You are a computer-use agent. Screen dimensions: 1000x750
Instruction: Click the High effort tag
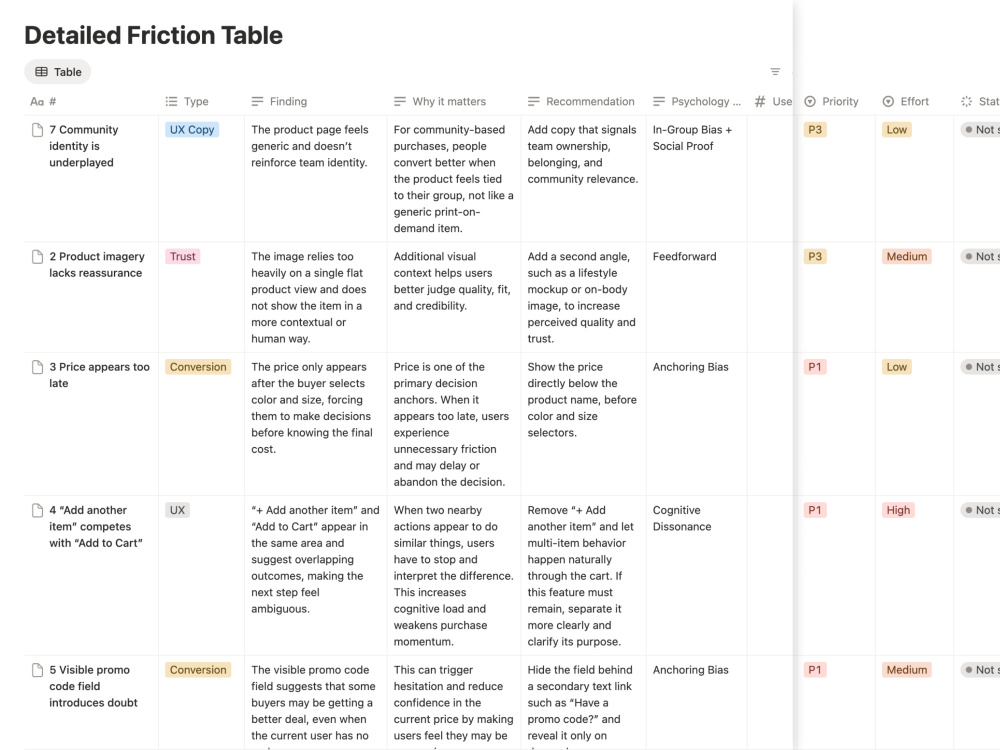898,510
